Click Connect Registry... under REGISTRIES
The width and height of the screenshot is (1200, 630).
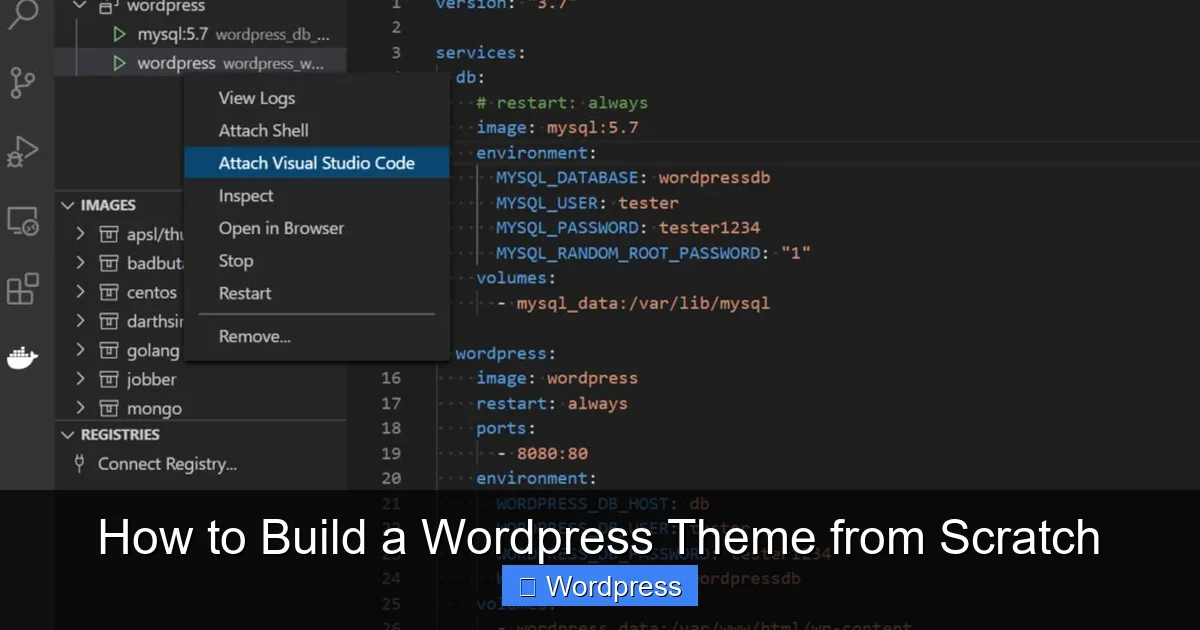166,464
